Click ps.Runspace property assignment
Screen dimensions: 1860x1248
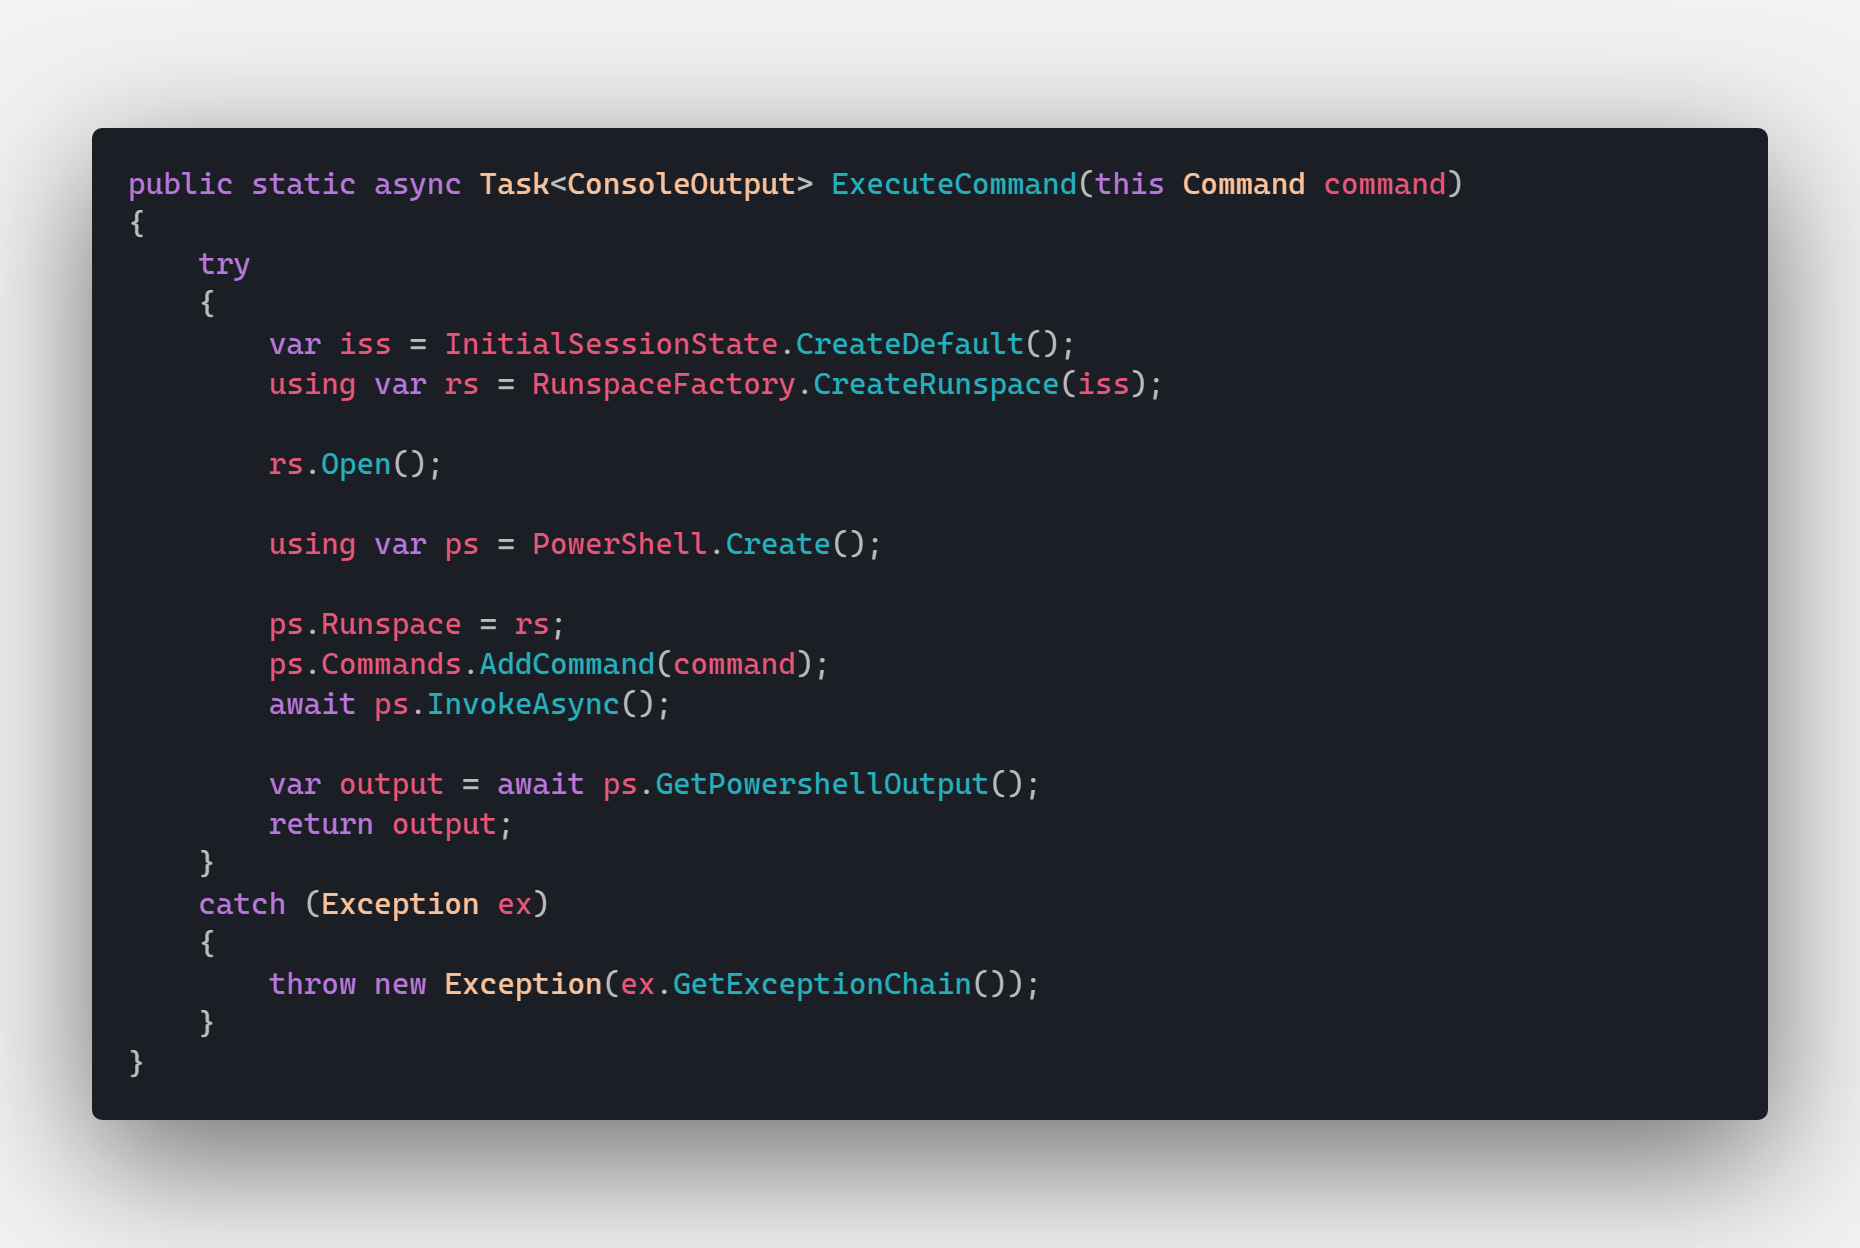tap(417, 625)
